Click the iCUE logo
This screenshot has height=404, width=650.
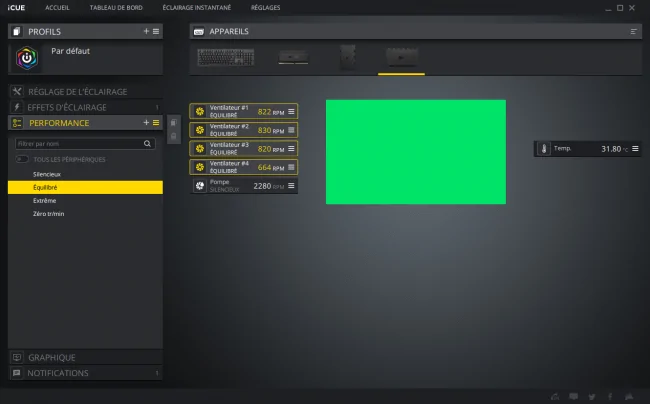[16, 7]
